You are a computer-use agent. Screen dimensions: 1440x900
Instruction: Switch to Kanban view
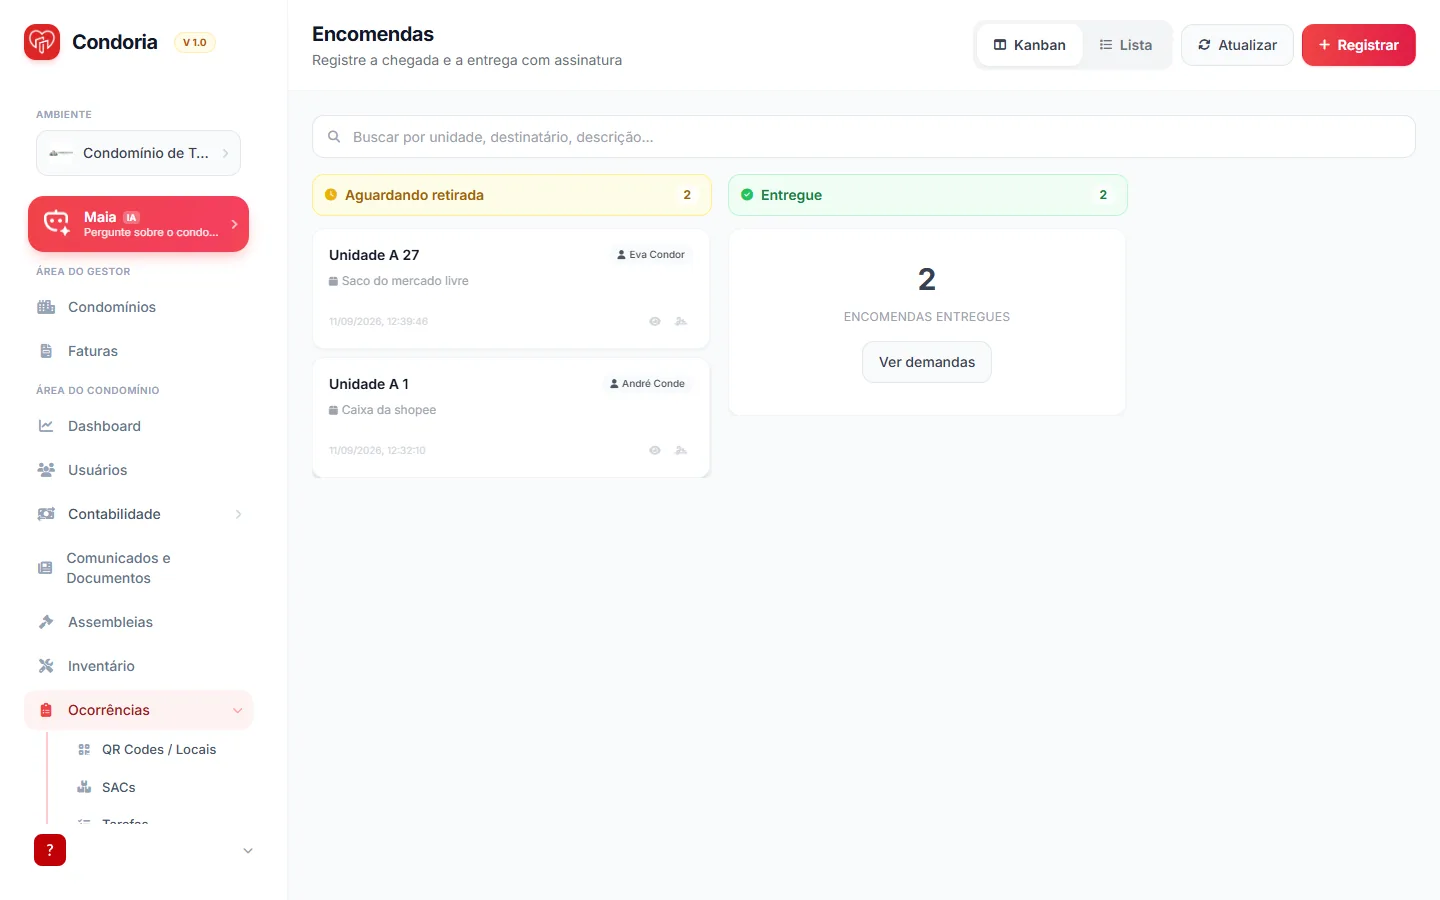point(1030,45)
